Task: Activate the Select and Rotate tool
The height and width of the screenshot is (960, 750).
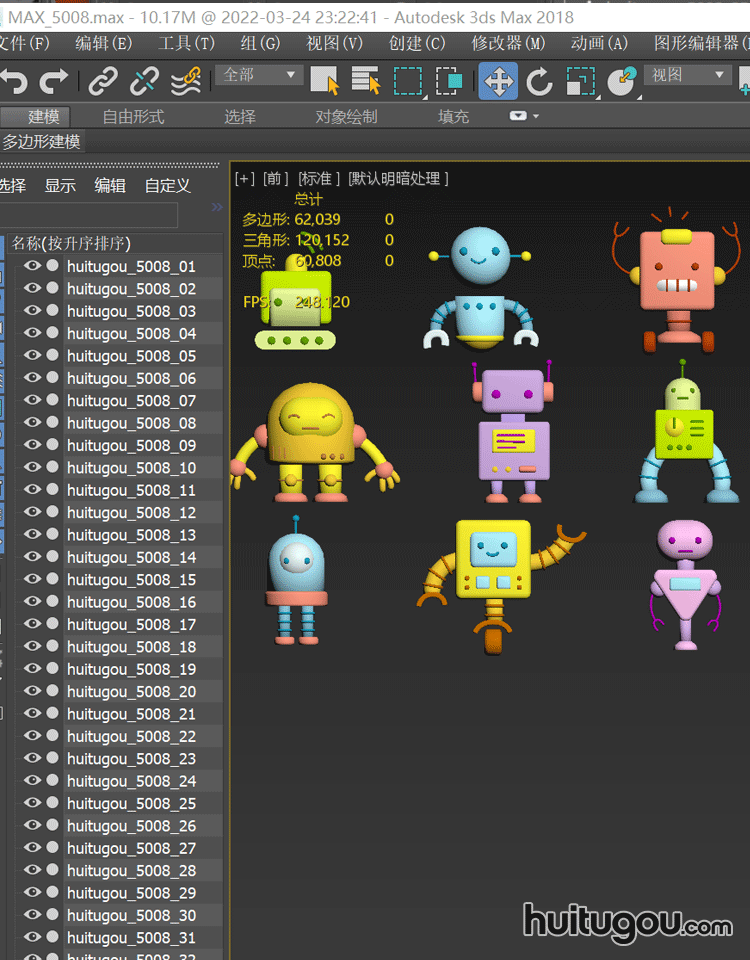Action: [x=539, y=81]
